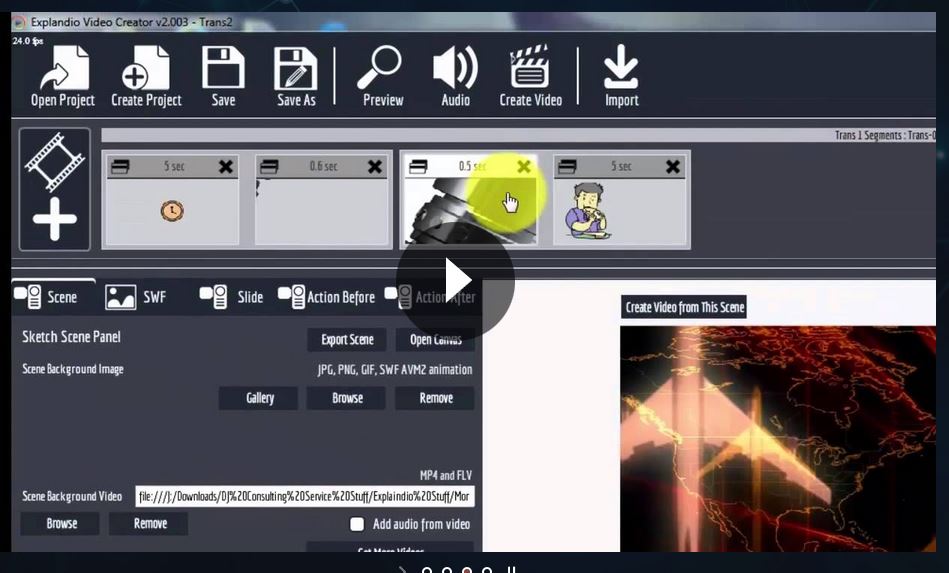This screenshot has width=949, height=573.
Task: Save the project with the Save icon
Action: 223,77
